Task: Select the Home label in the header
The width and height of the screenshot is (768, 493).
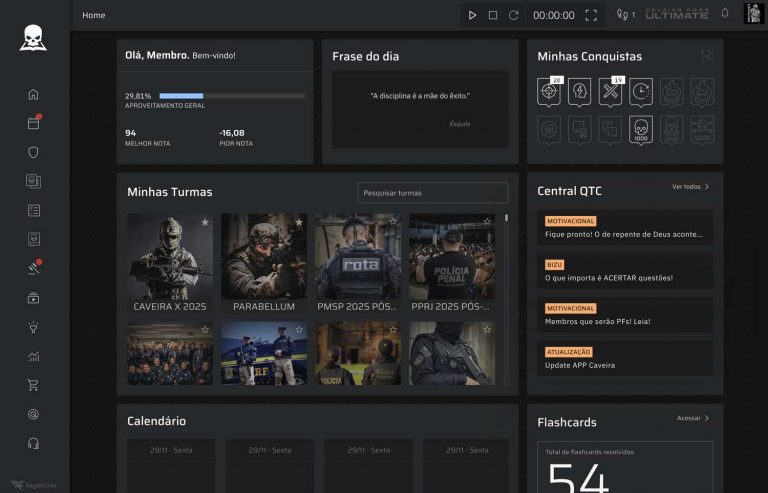Action: click(x=93, y=15)
